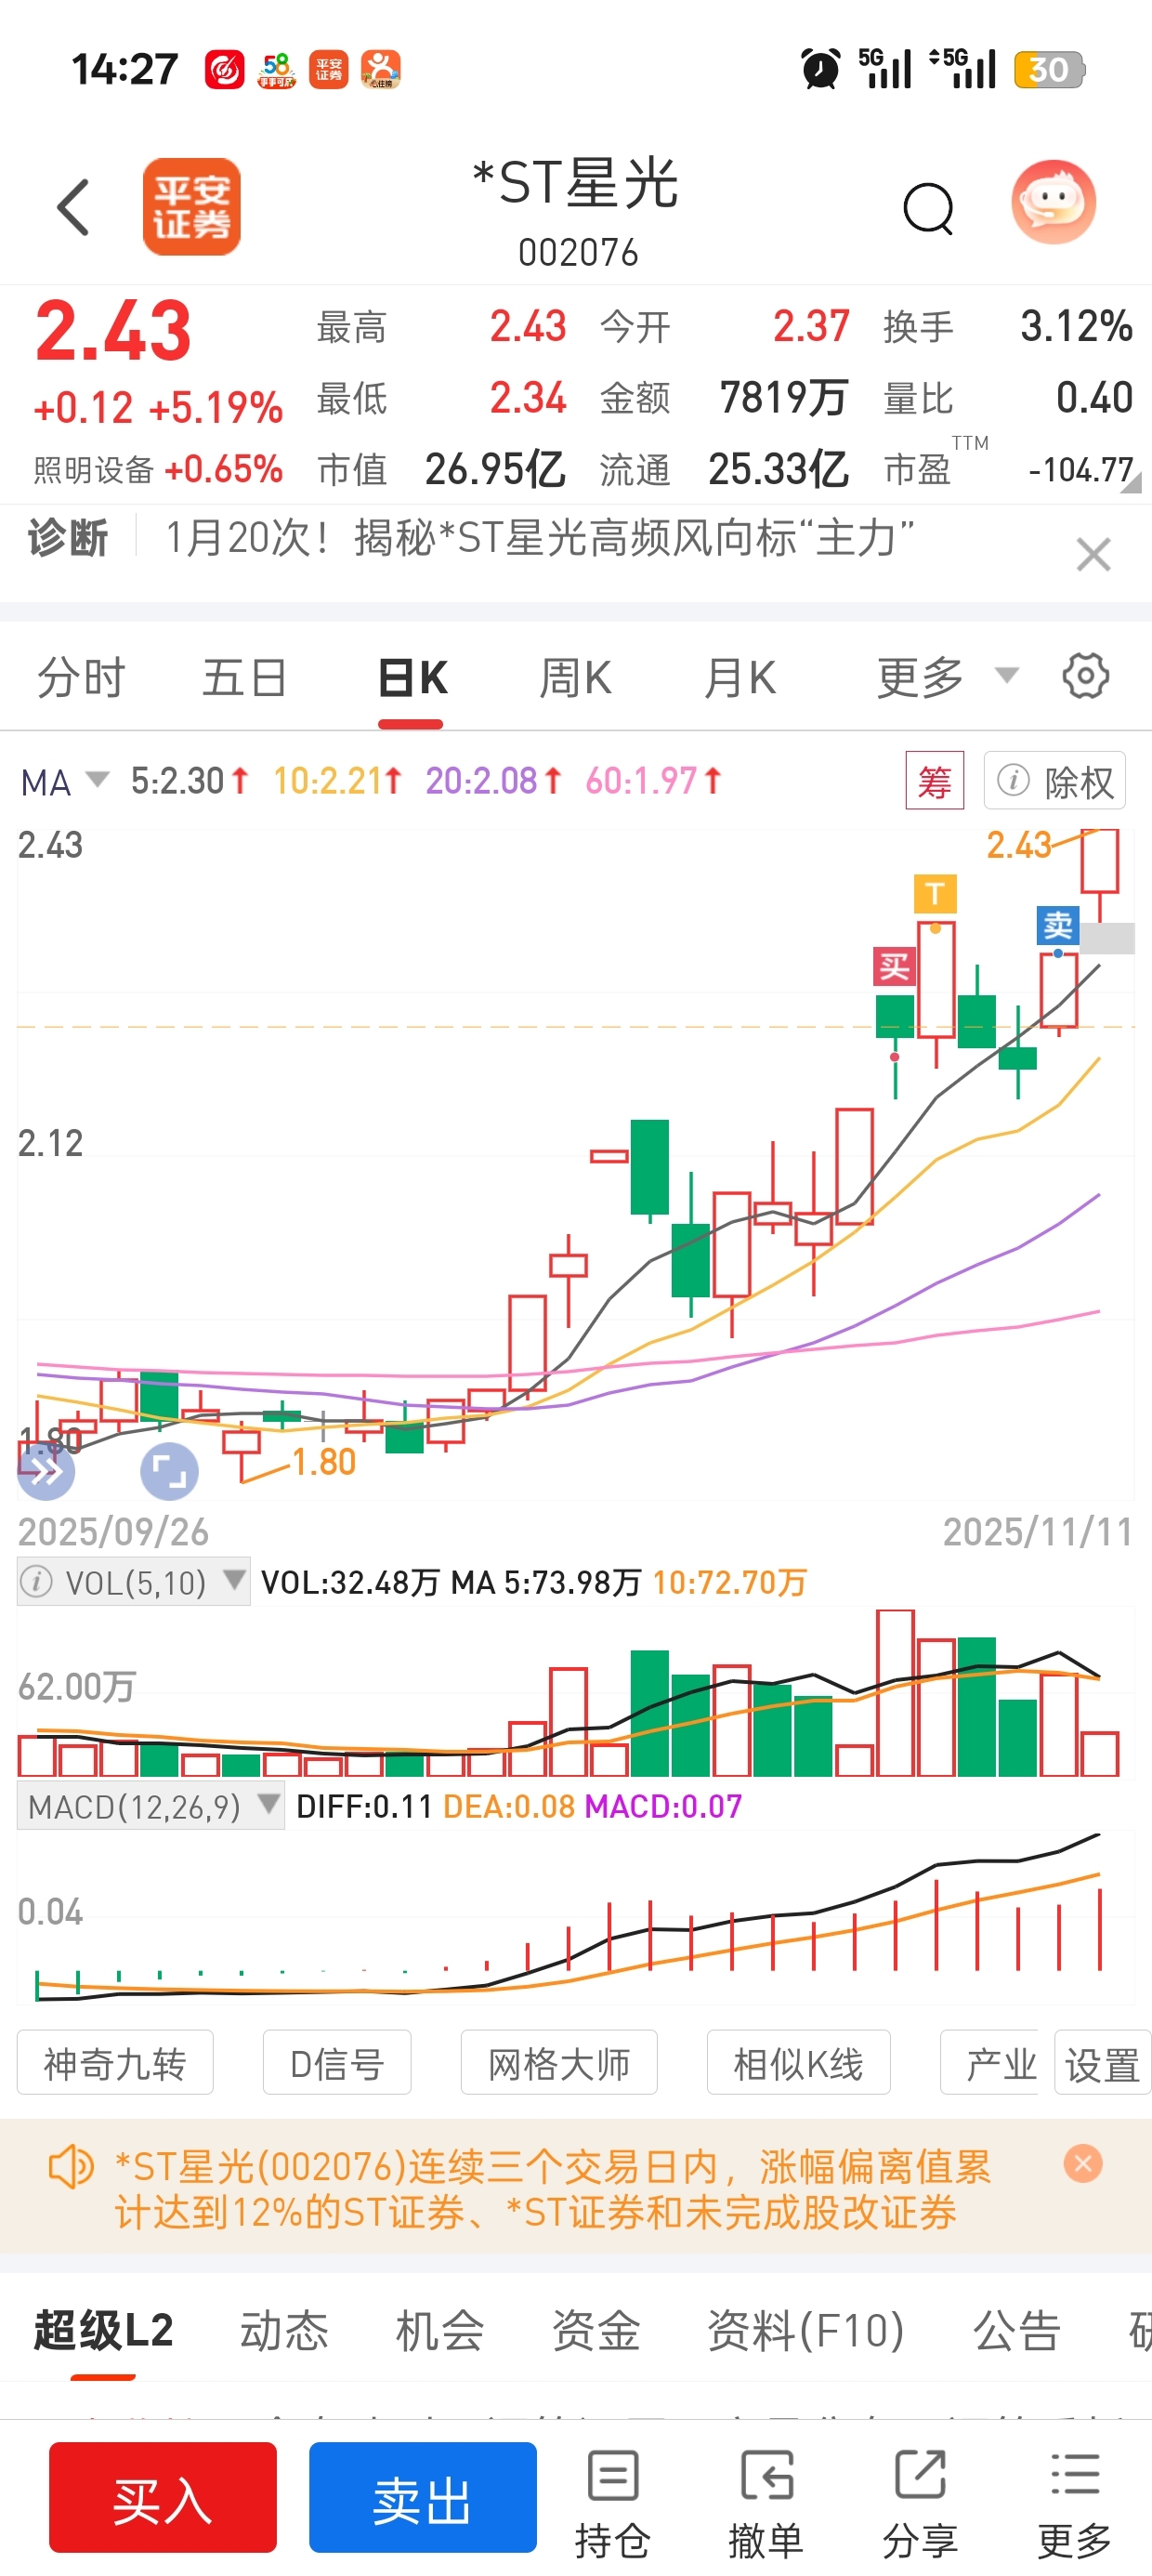Tap the 照明设备 +0.65% sector link

158,469
